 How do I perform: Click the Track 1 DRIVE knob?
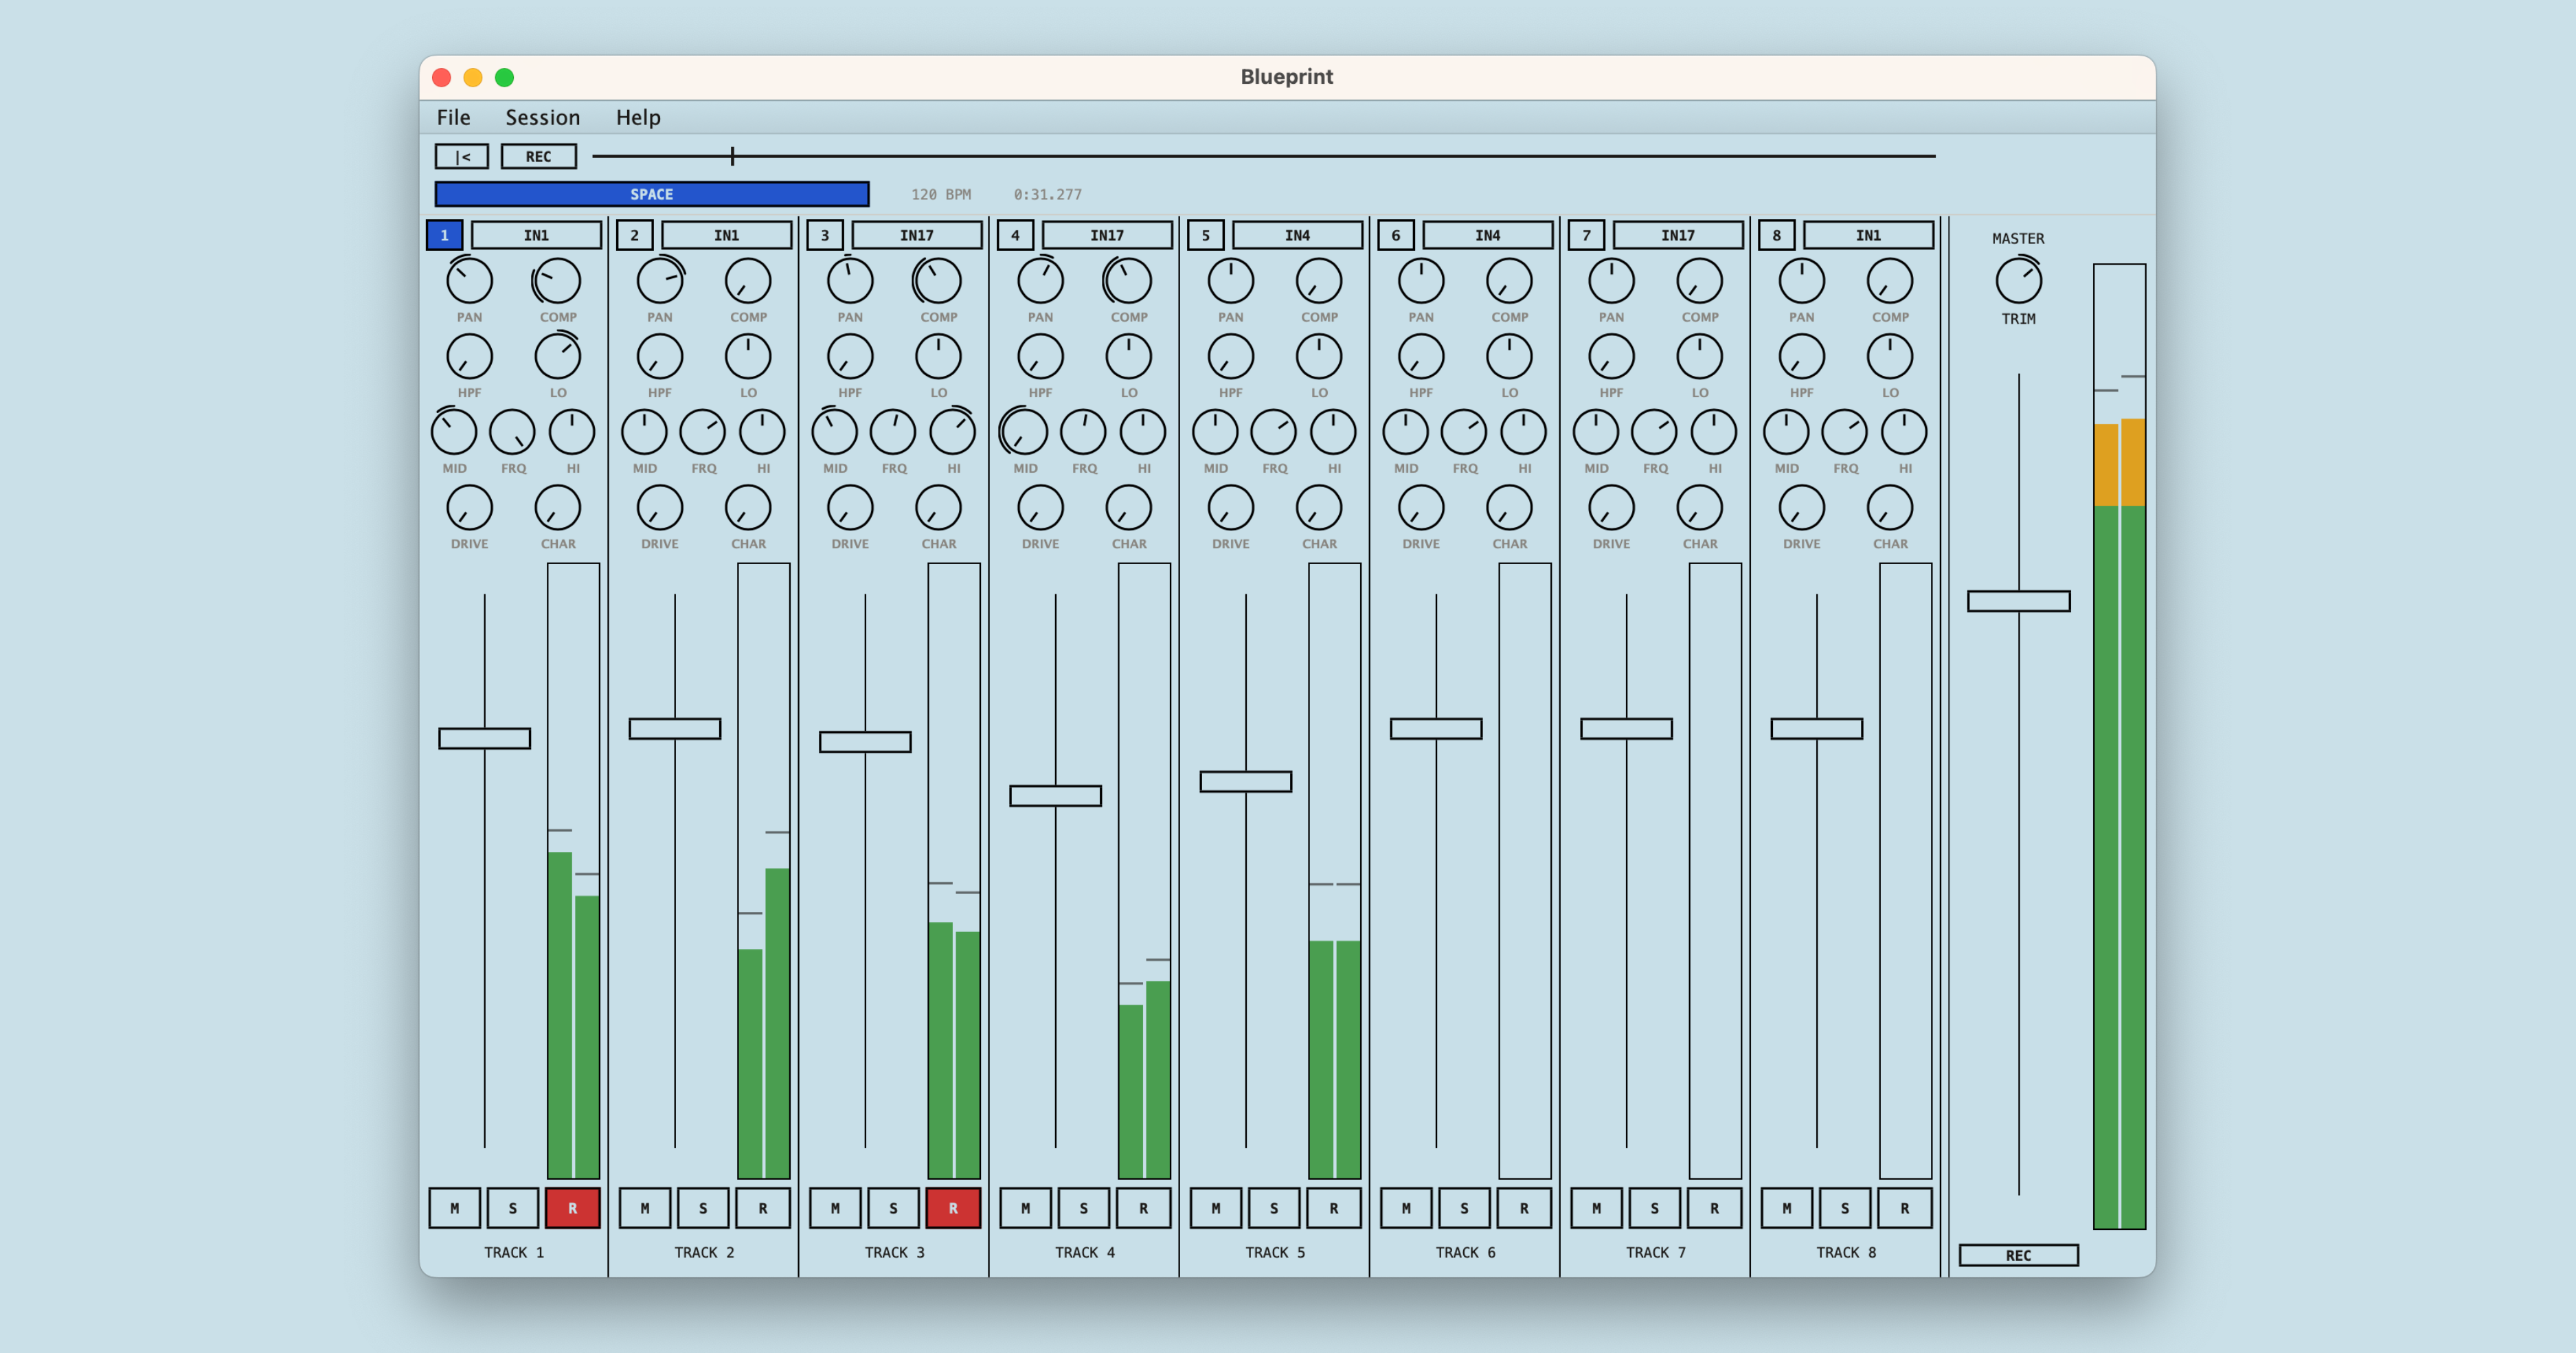click(469, 508)
